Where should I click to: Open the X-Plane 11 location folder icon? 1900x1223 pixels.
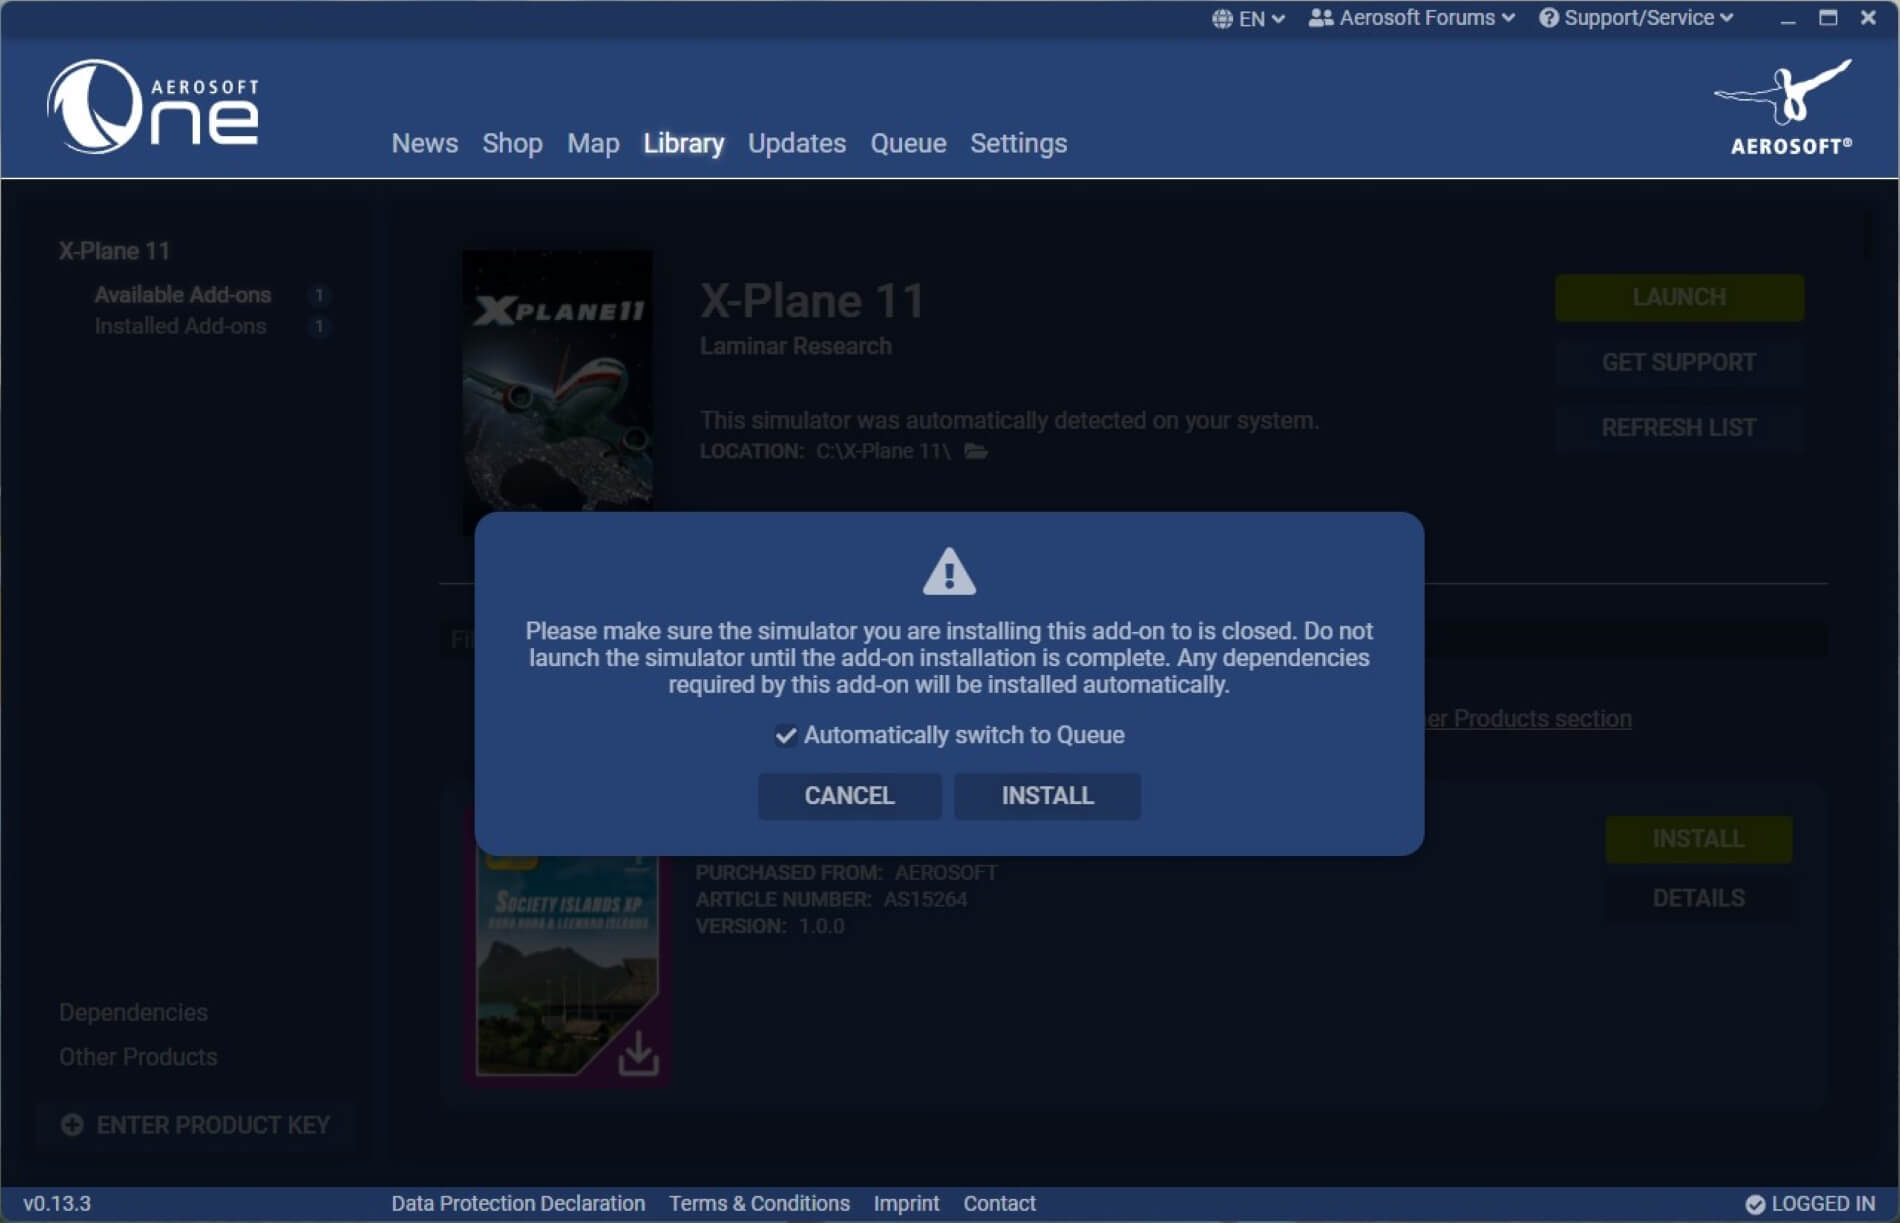[976, 452]
